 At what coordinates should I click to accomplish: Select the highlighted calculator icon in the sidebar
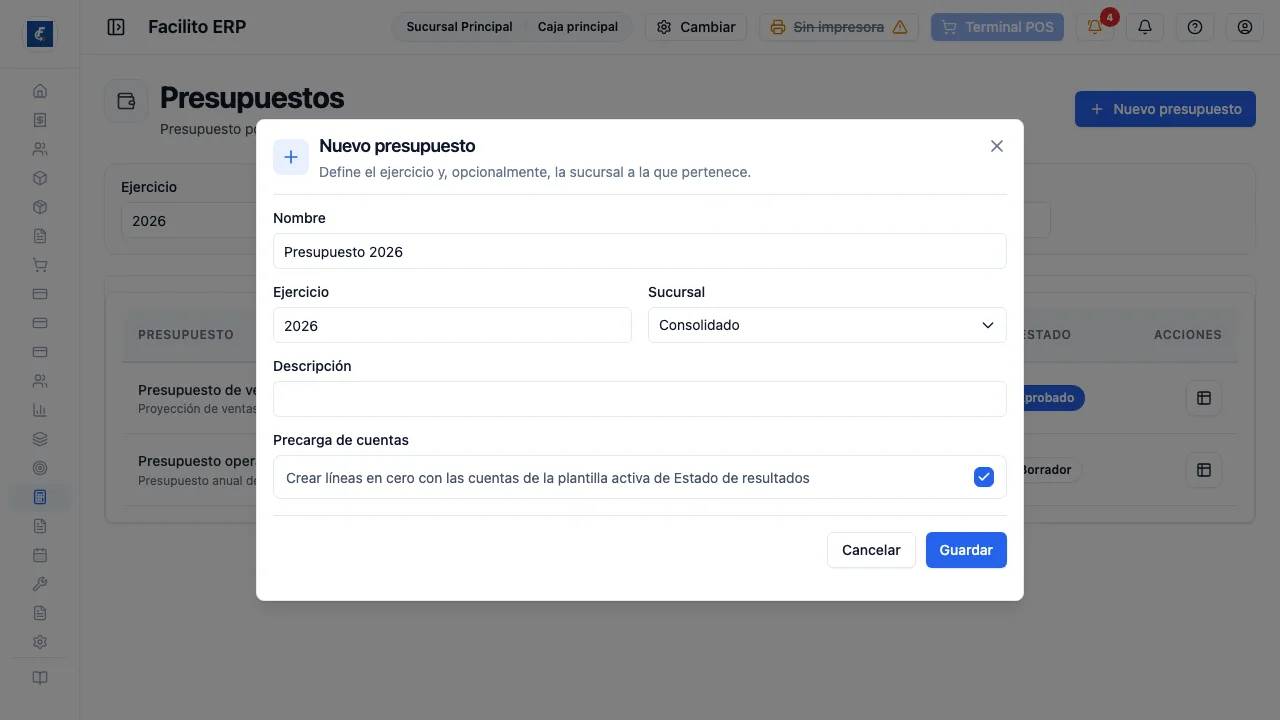point(40,497)
